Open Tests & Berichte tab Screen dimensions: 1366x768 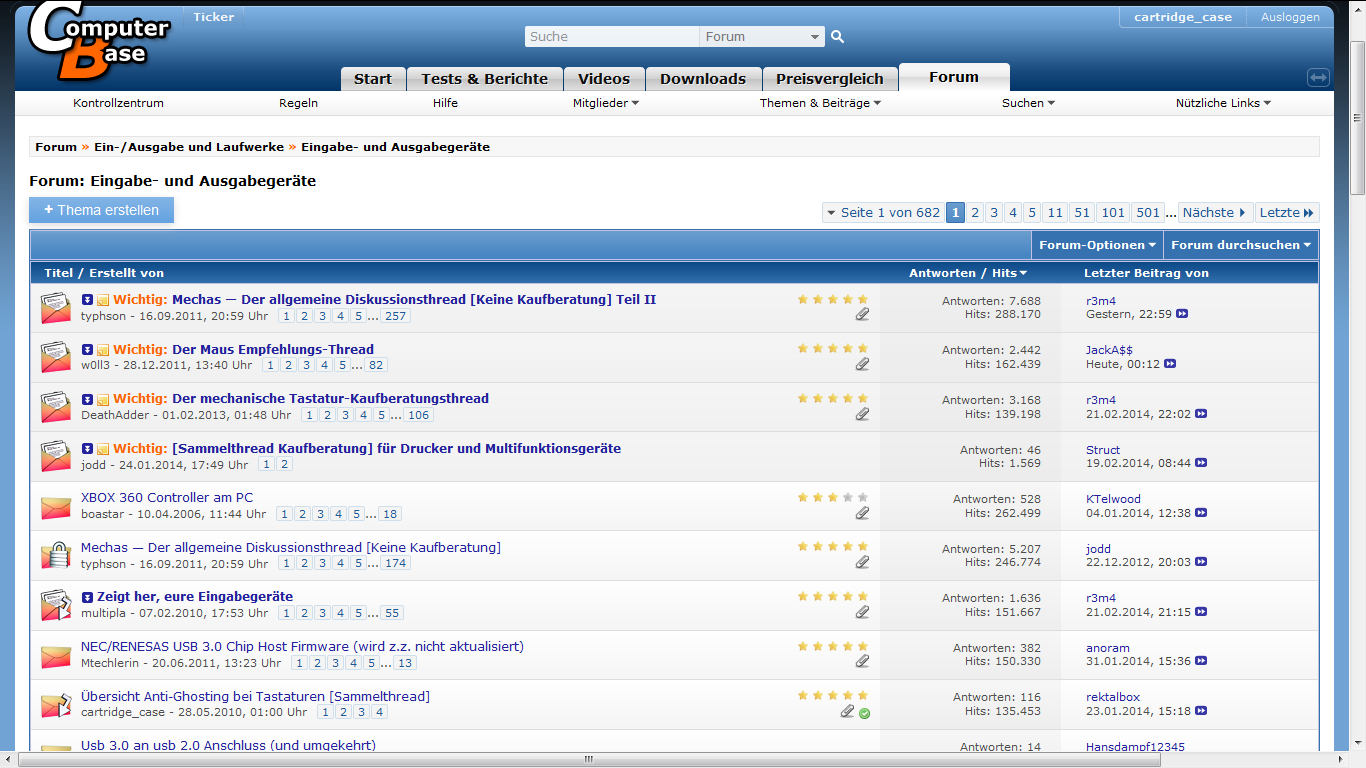[485, 79]
